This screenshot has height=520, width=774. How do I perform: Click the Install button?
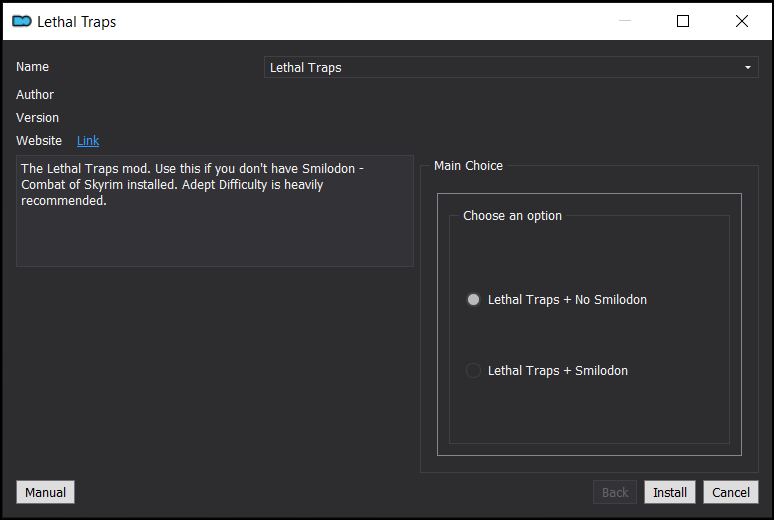click(670, 492)
